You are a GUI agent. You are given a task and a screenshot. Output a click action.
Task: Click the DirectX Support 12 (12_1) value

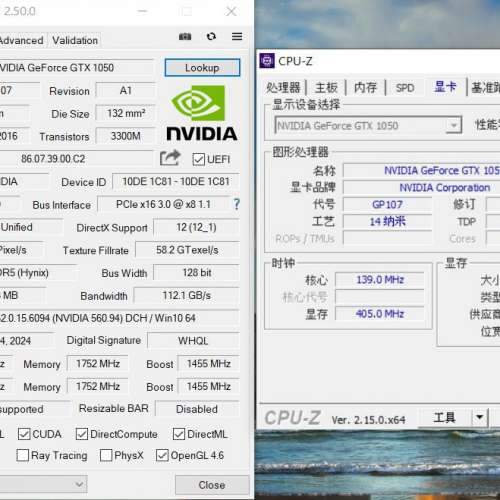click(196, 227)
